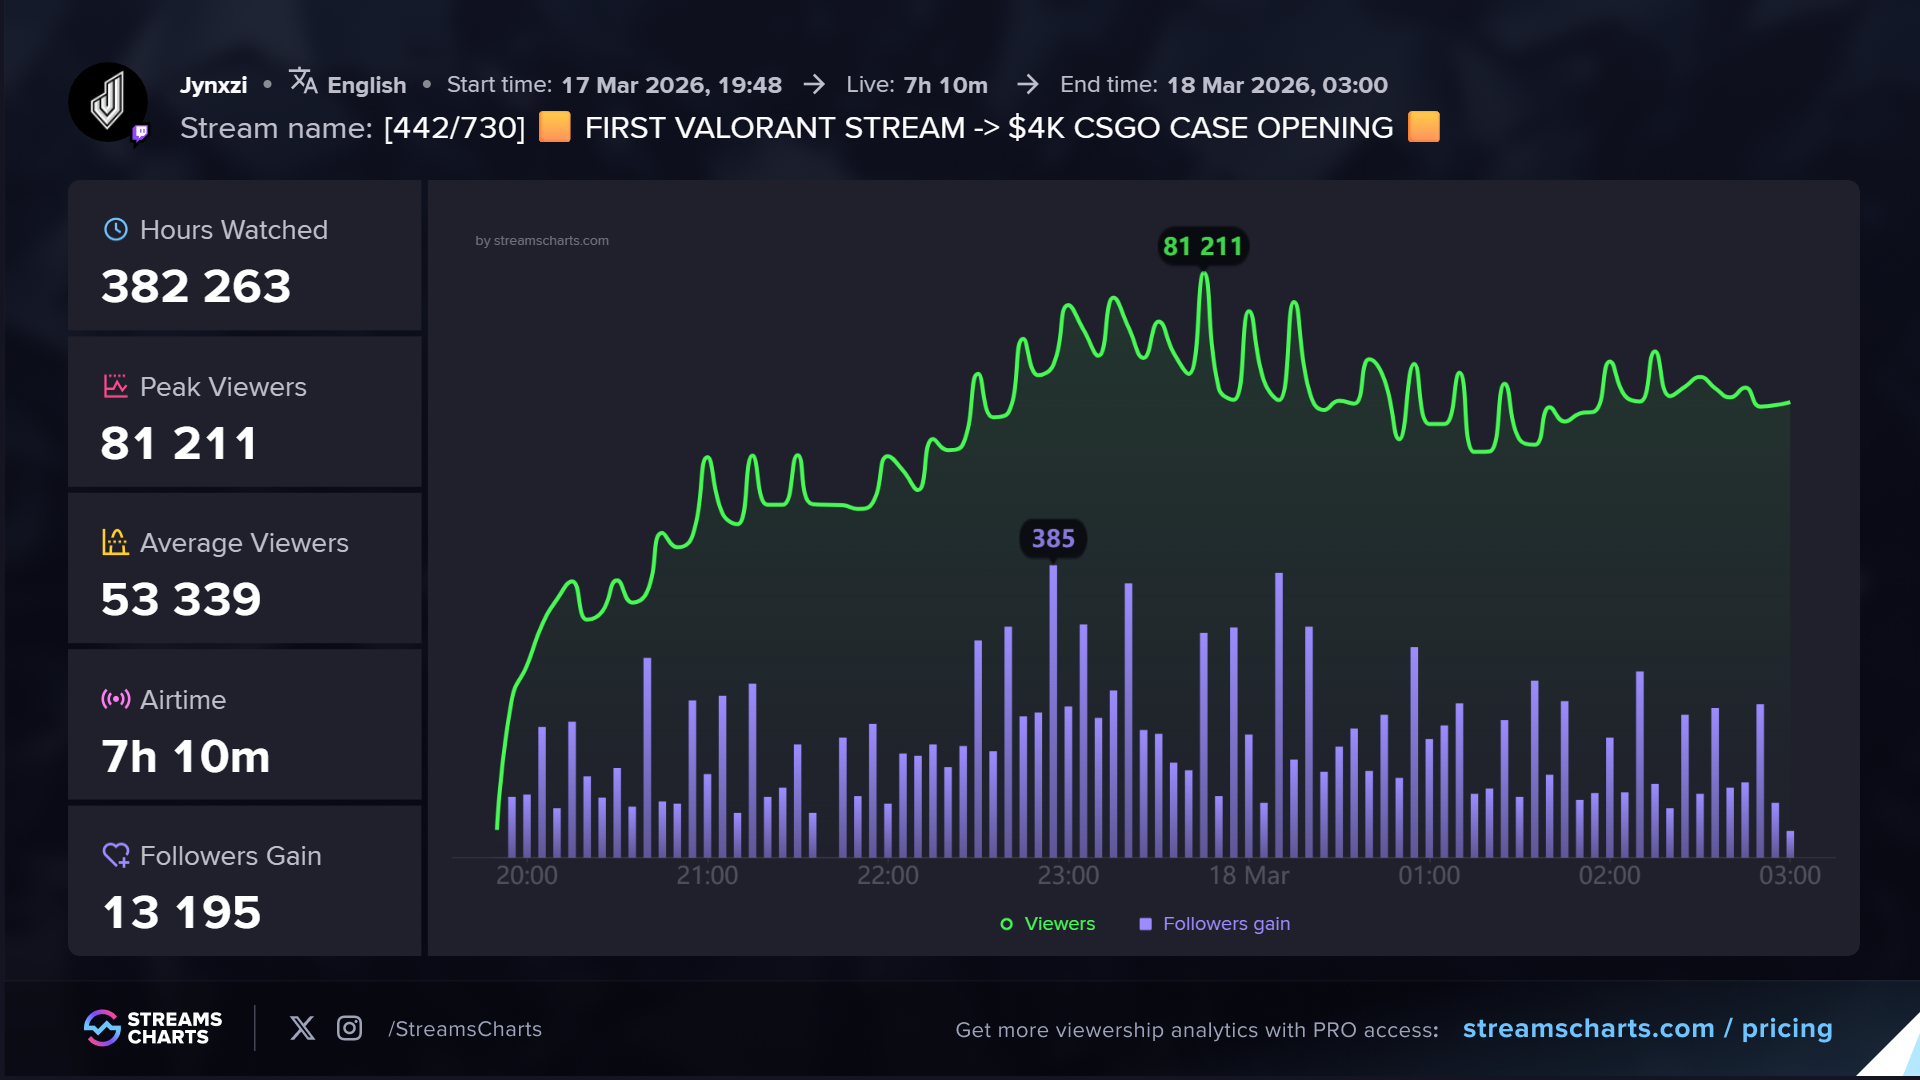Toggle the Followers gain legend entry
Screen dimensions: 1920x1080
(x=1215, y=924)
